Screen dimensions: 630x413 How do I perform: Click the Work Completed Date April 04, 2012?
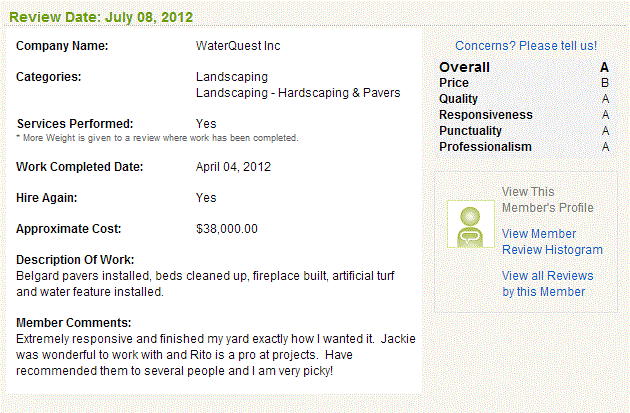[x=233, y=167]
